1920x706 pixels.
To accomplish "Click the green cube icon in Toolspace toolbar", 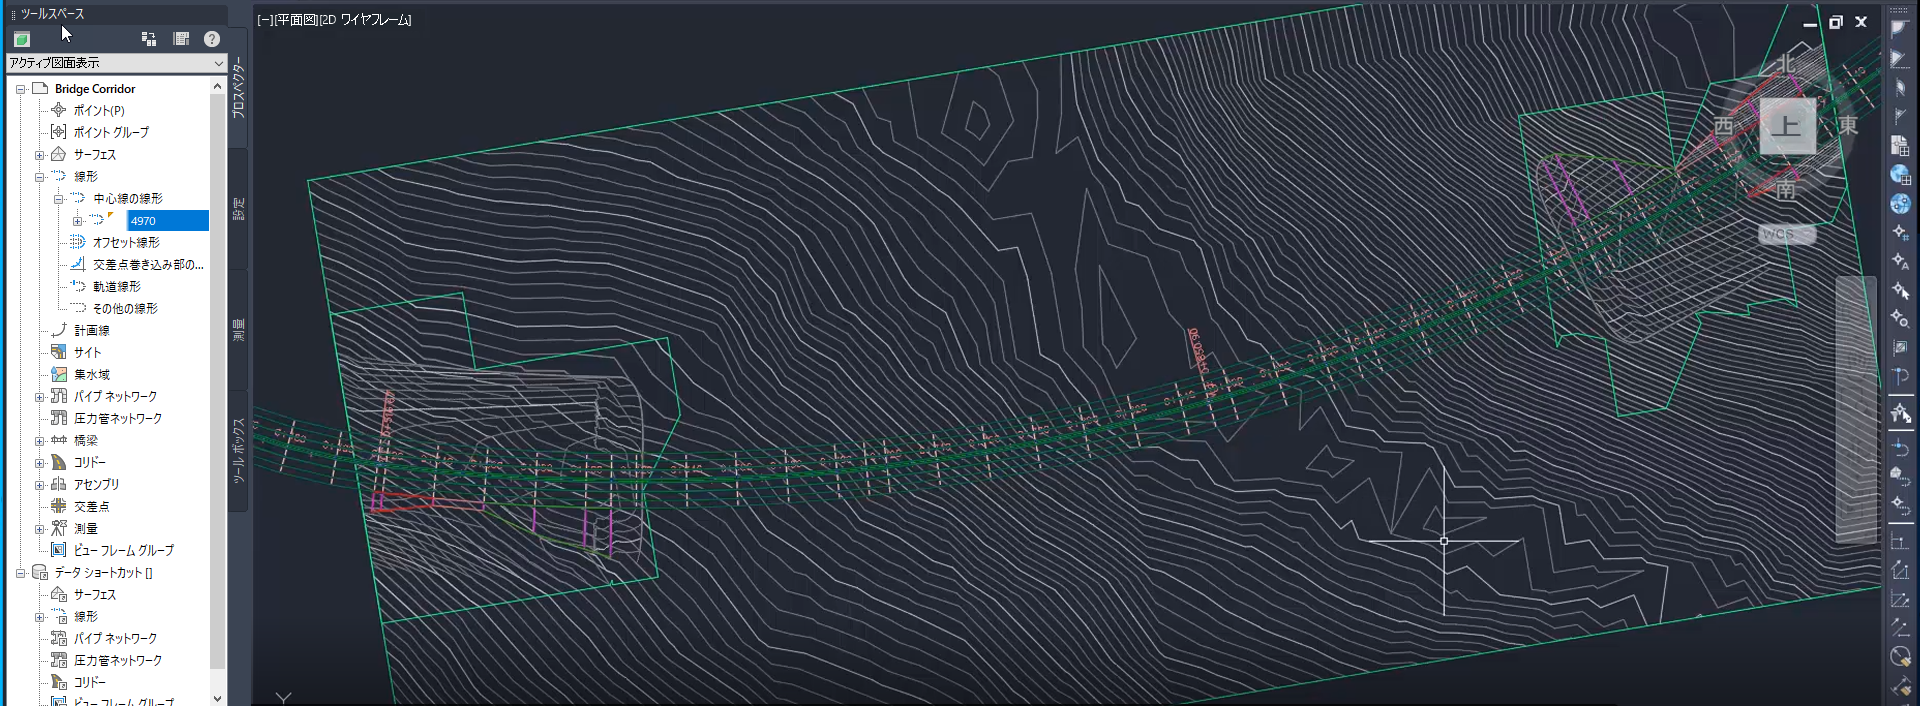I will [22, 39].
